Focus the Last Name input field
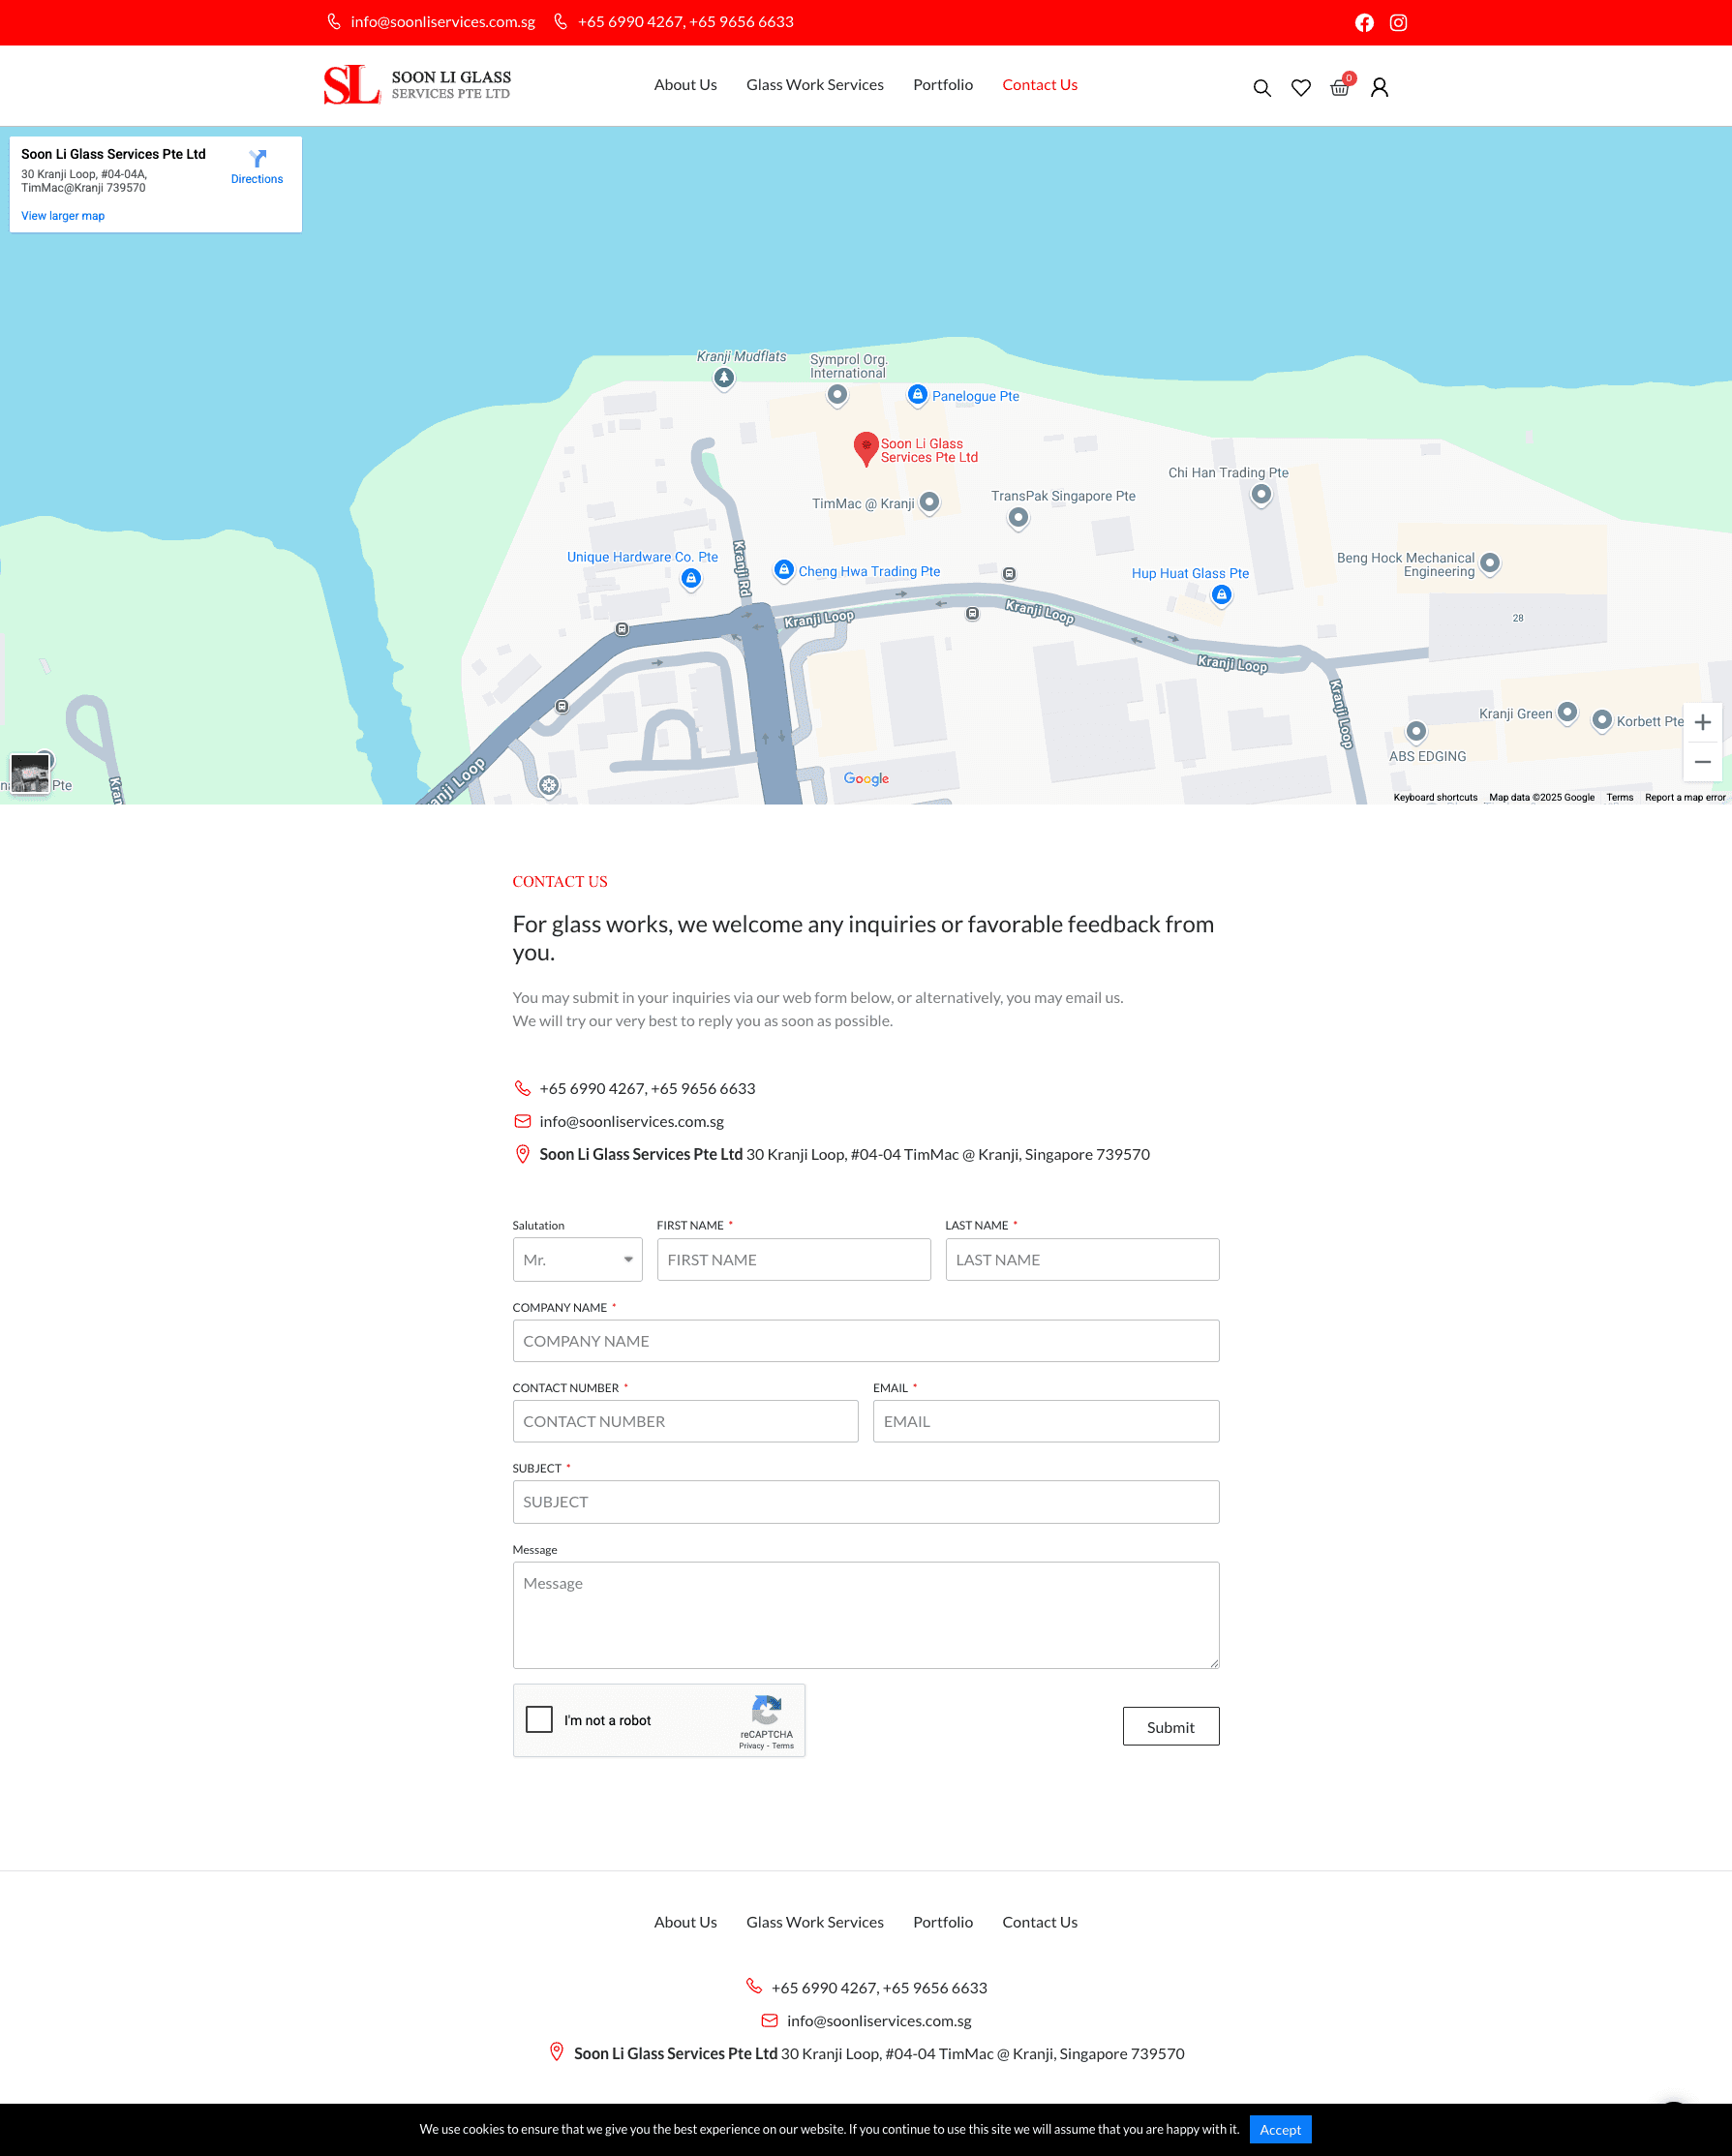 click(x=1082, y=1260)
